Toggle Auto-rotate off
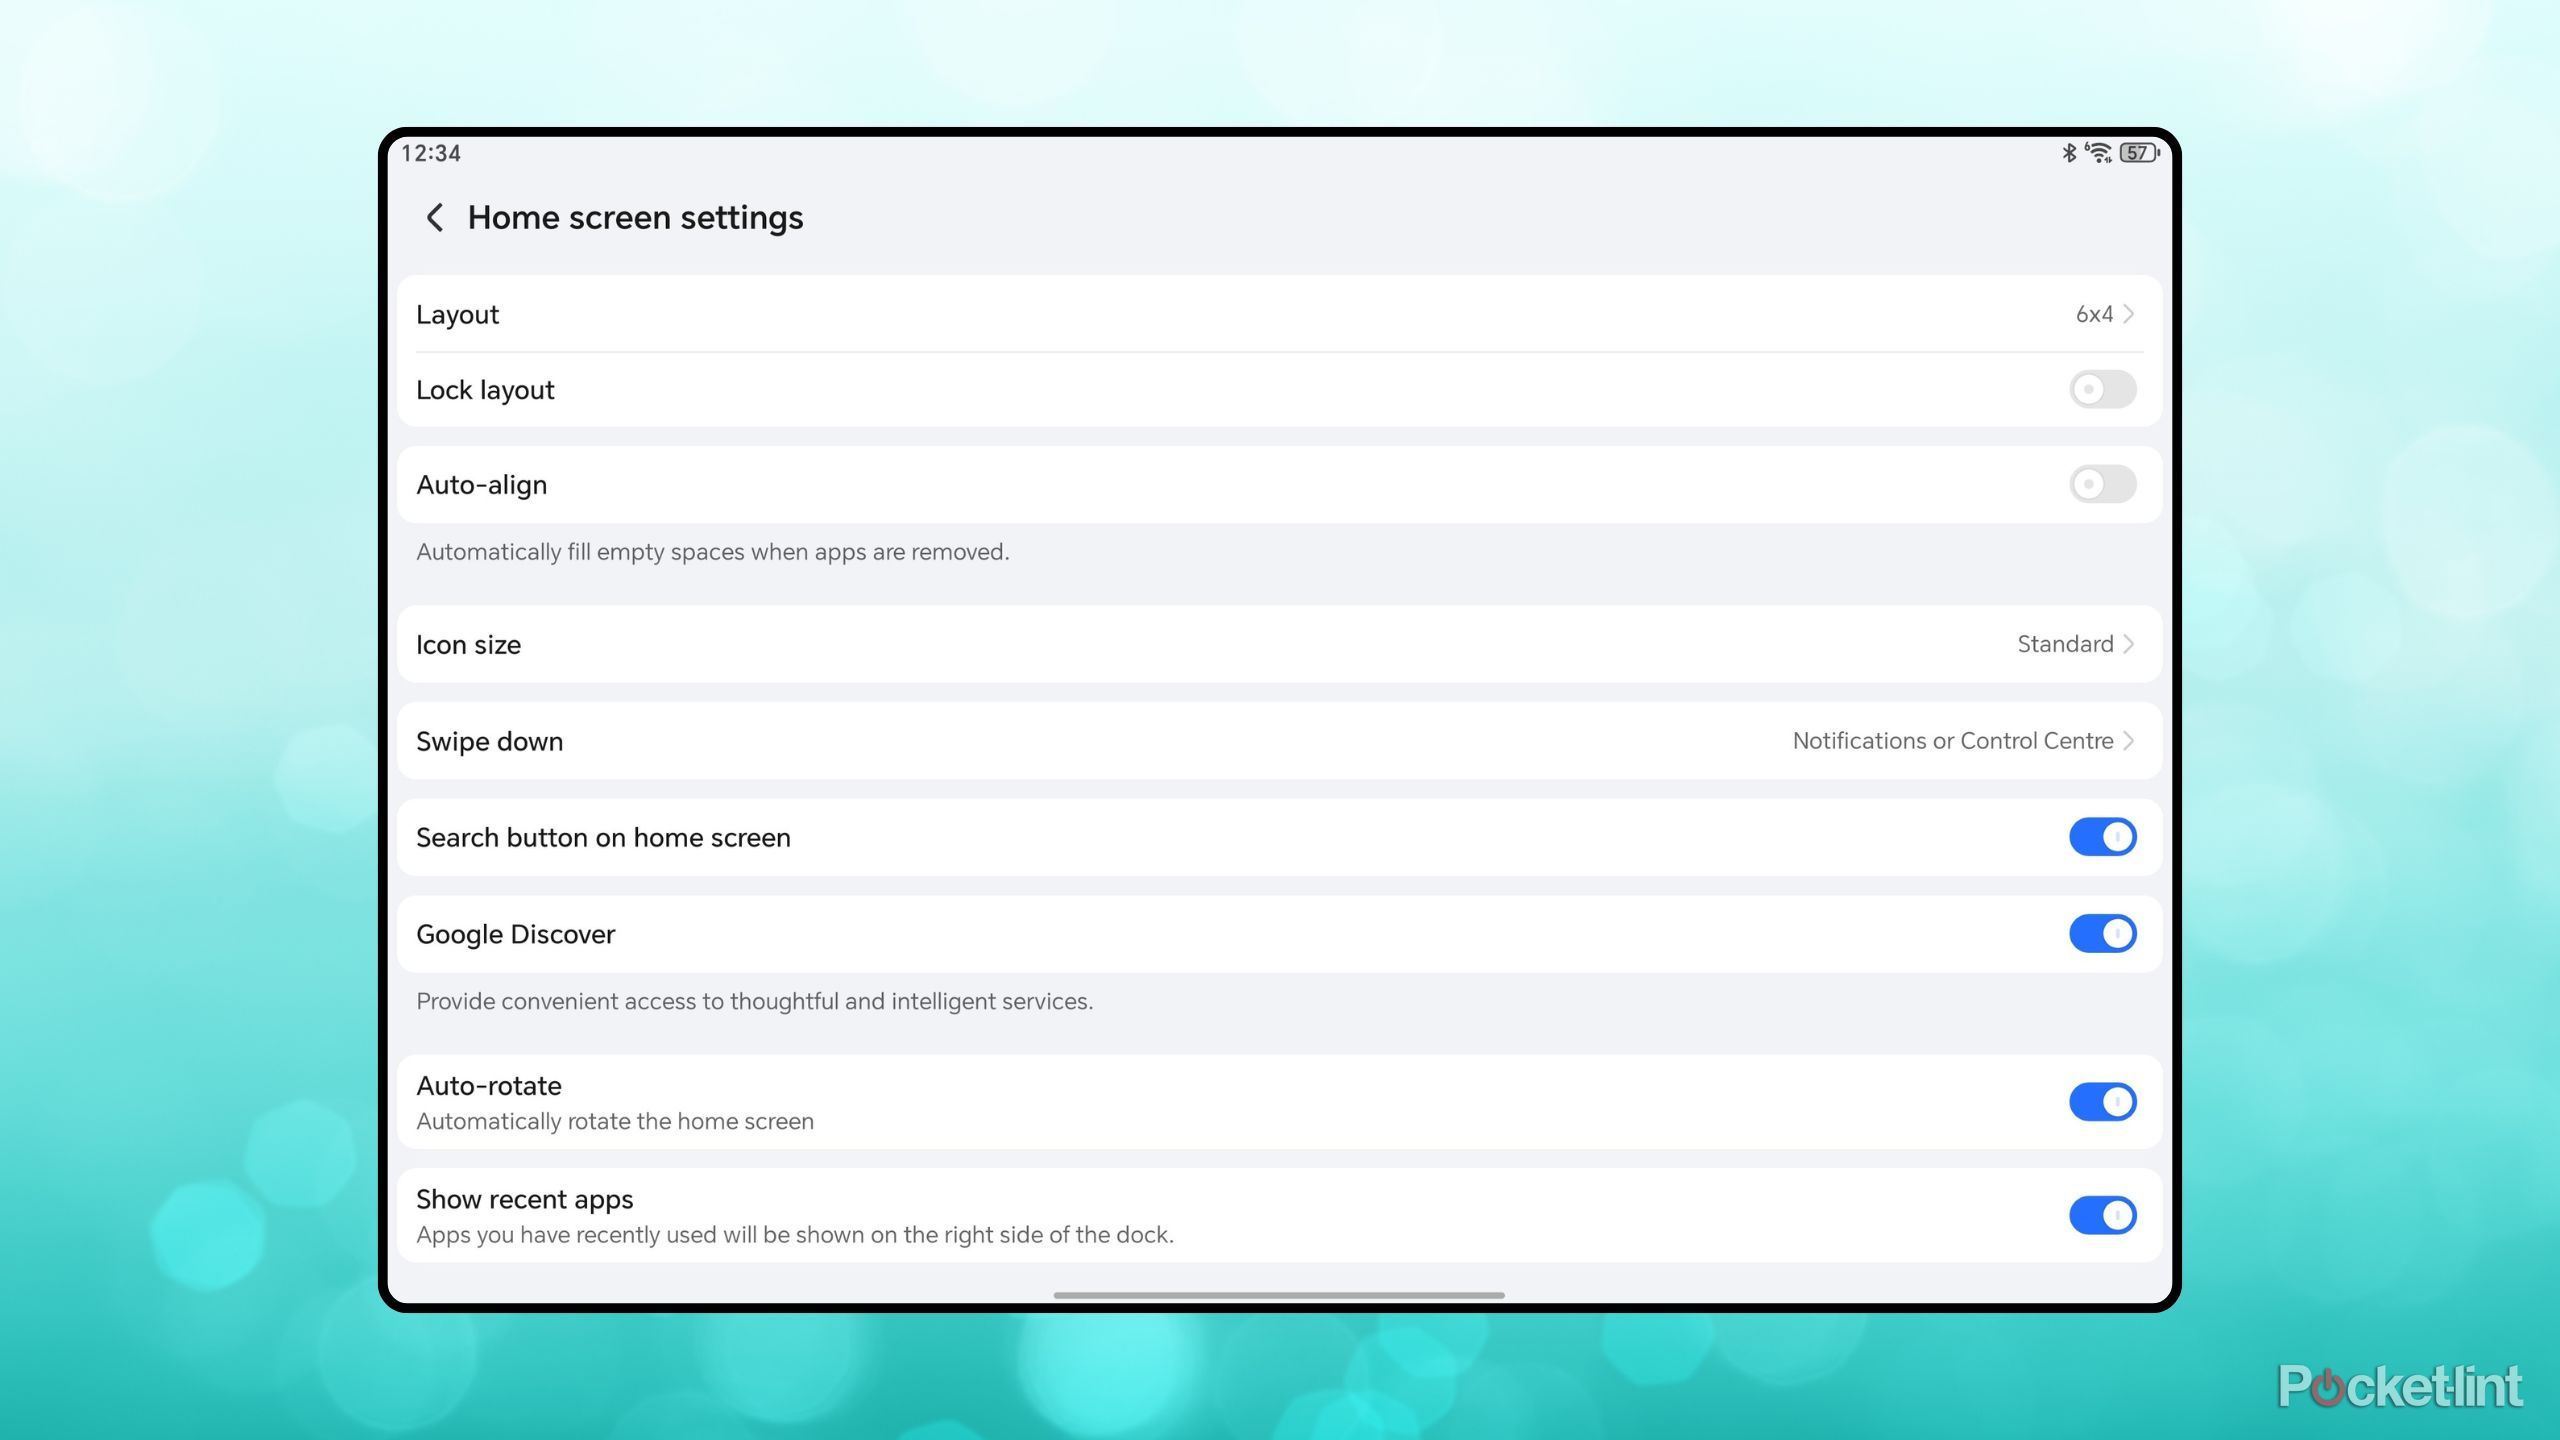The image size is (2560, 1440). [2102, 1101]
